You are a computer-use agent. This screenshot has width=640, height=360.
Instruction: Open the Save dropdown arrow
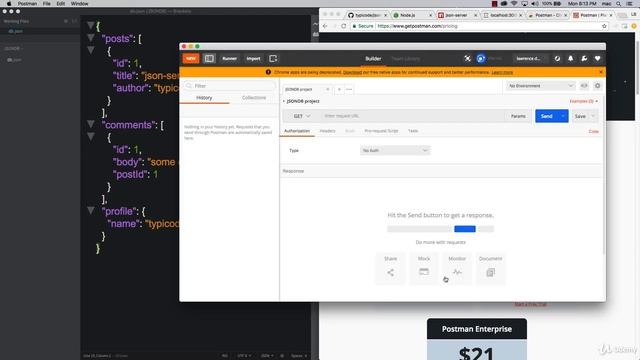[593, 116]
